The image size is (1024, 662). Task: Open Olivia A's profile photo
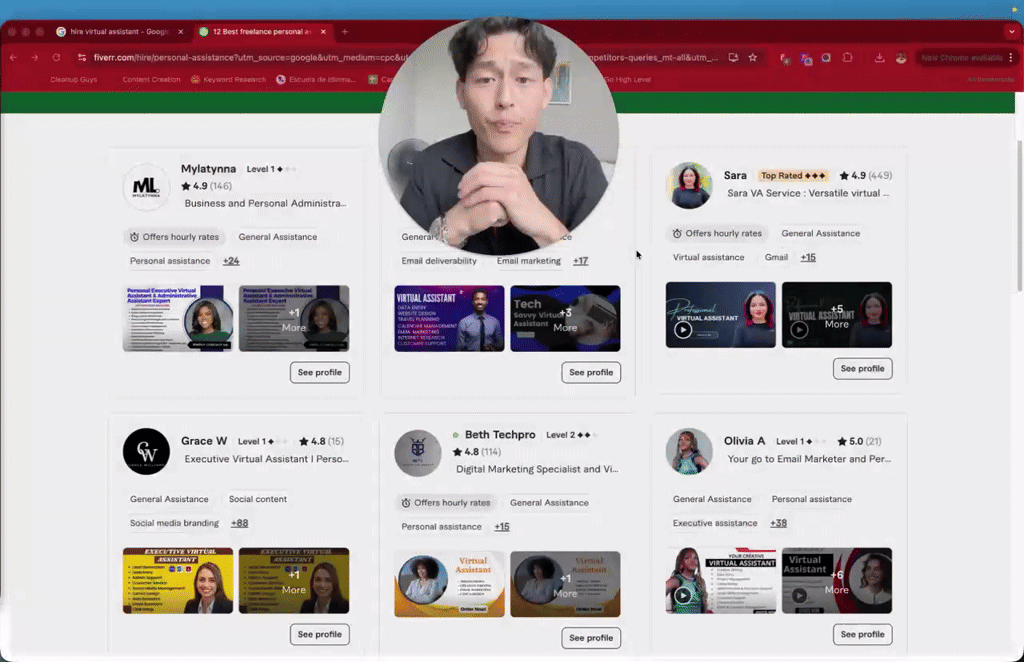coord(689,451)
